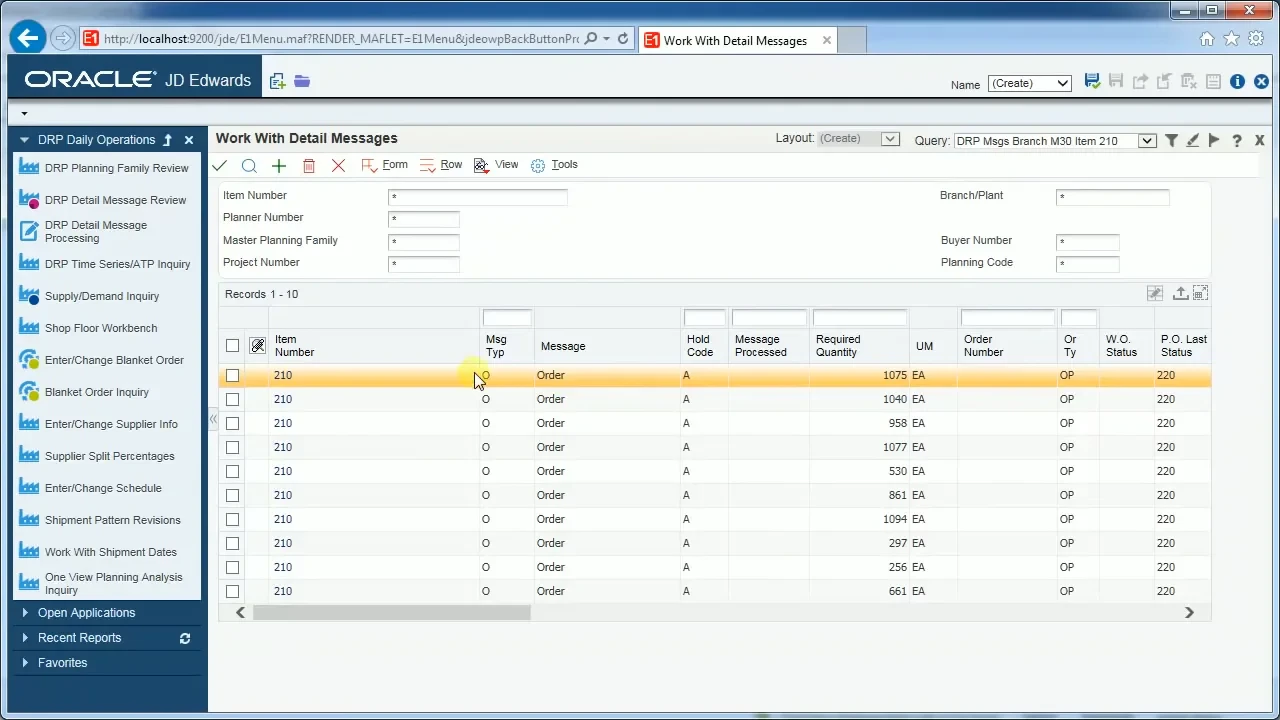
Task: Collapse the DRP Daily Operations section
Action: pyautogui.click(x=24, y=140)
